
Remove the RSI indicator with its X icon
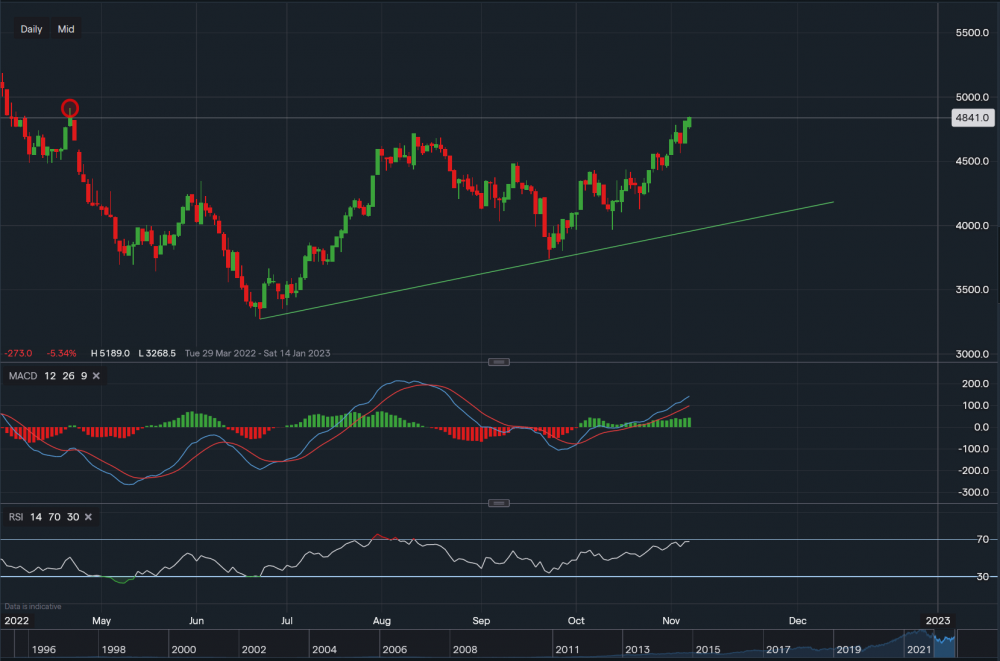[87, 517]
